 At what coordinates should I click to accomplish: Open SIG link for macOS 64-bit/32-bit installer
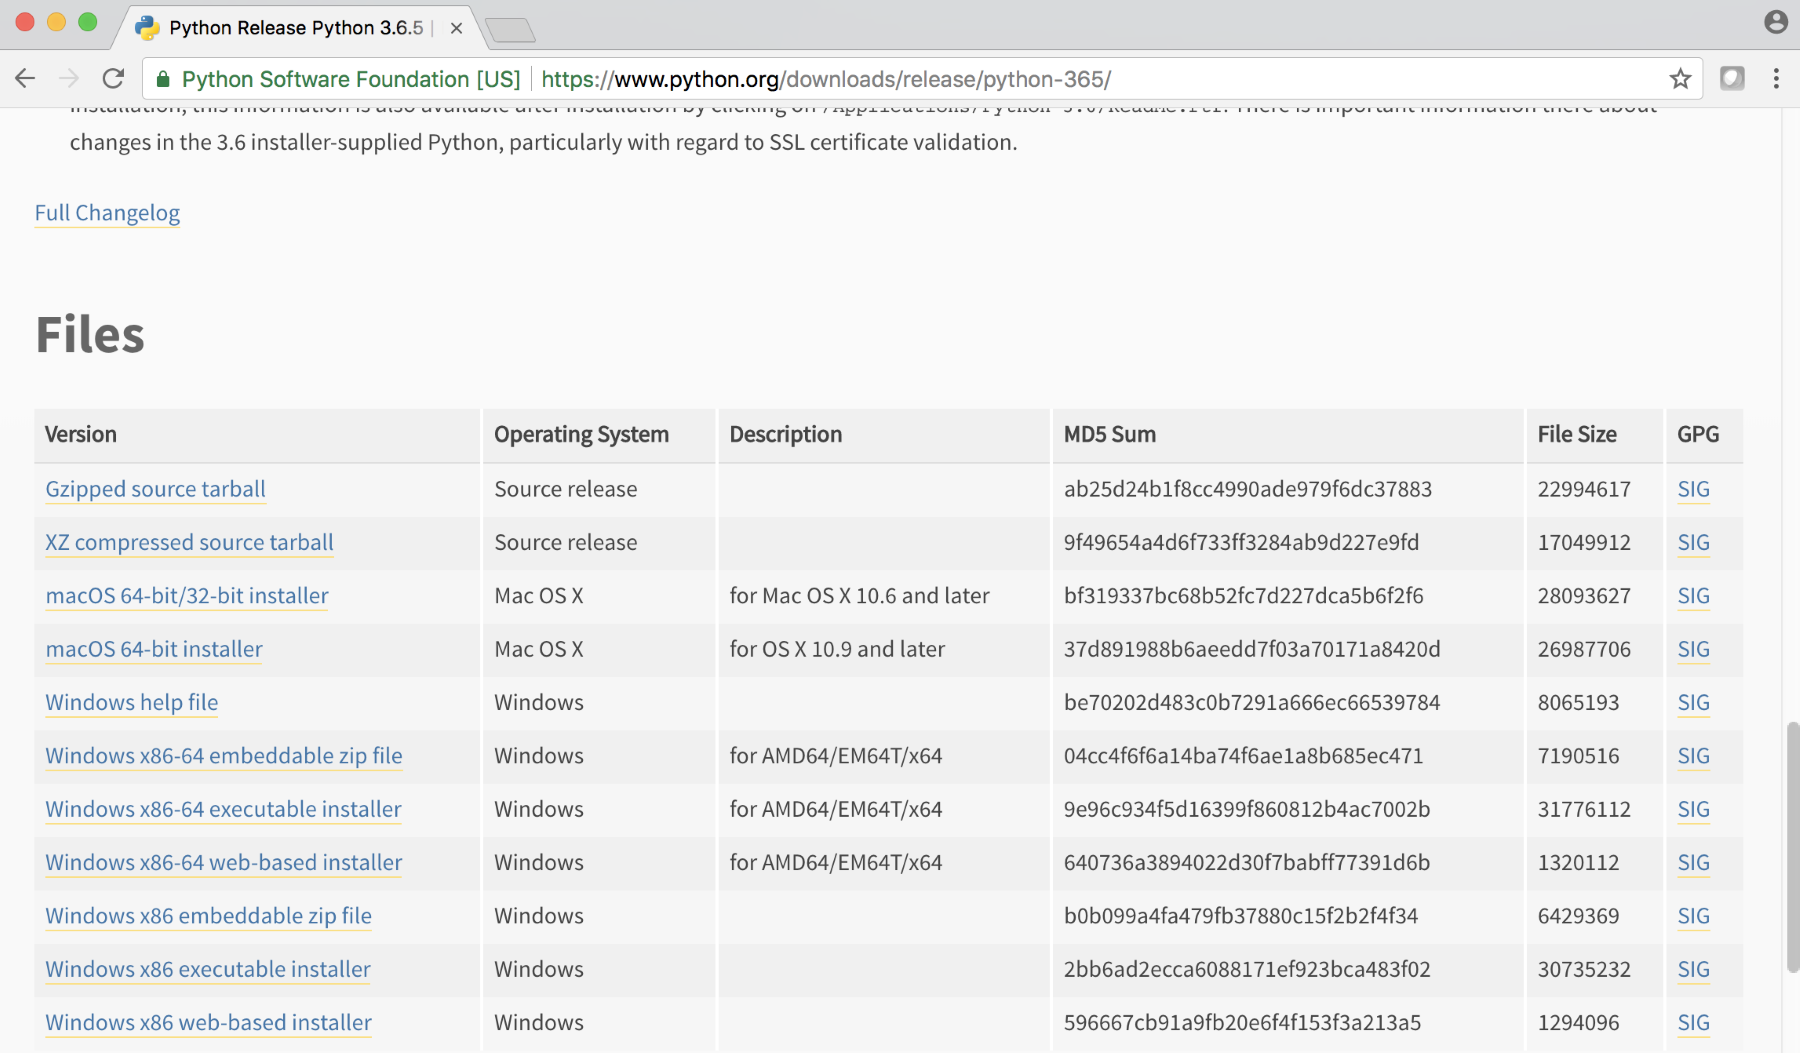click(1693, 596)
